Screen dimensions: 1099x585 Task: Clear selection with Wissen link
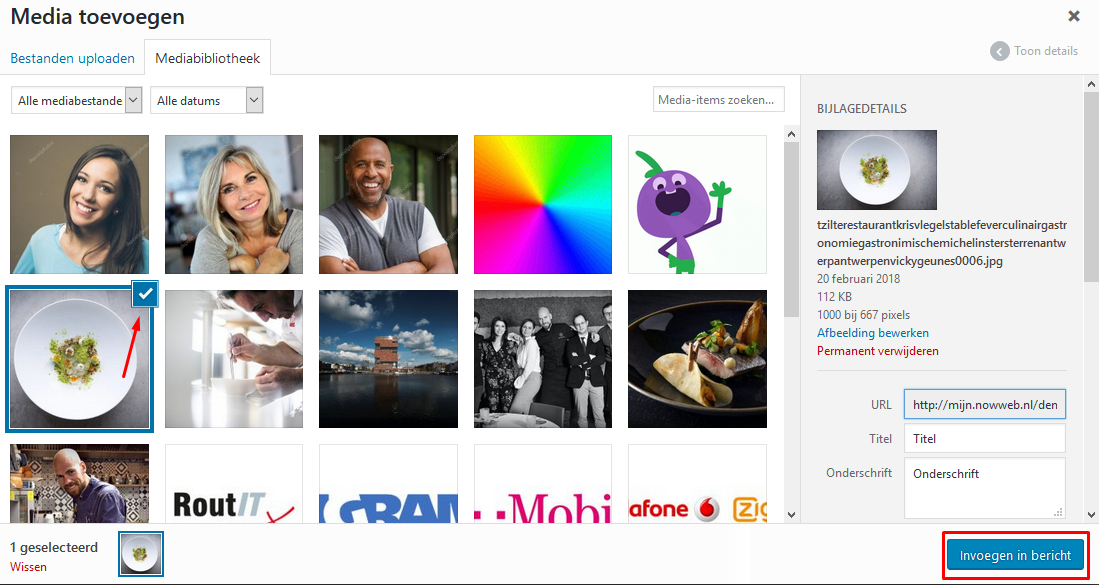pos(29,566)
